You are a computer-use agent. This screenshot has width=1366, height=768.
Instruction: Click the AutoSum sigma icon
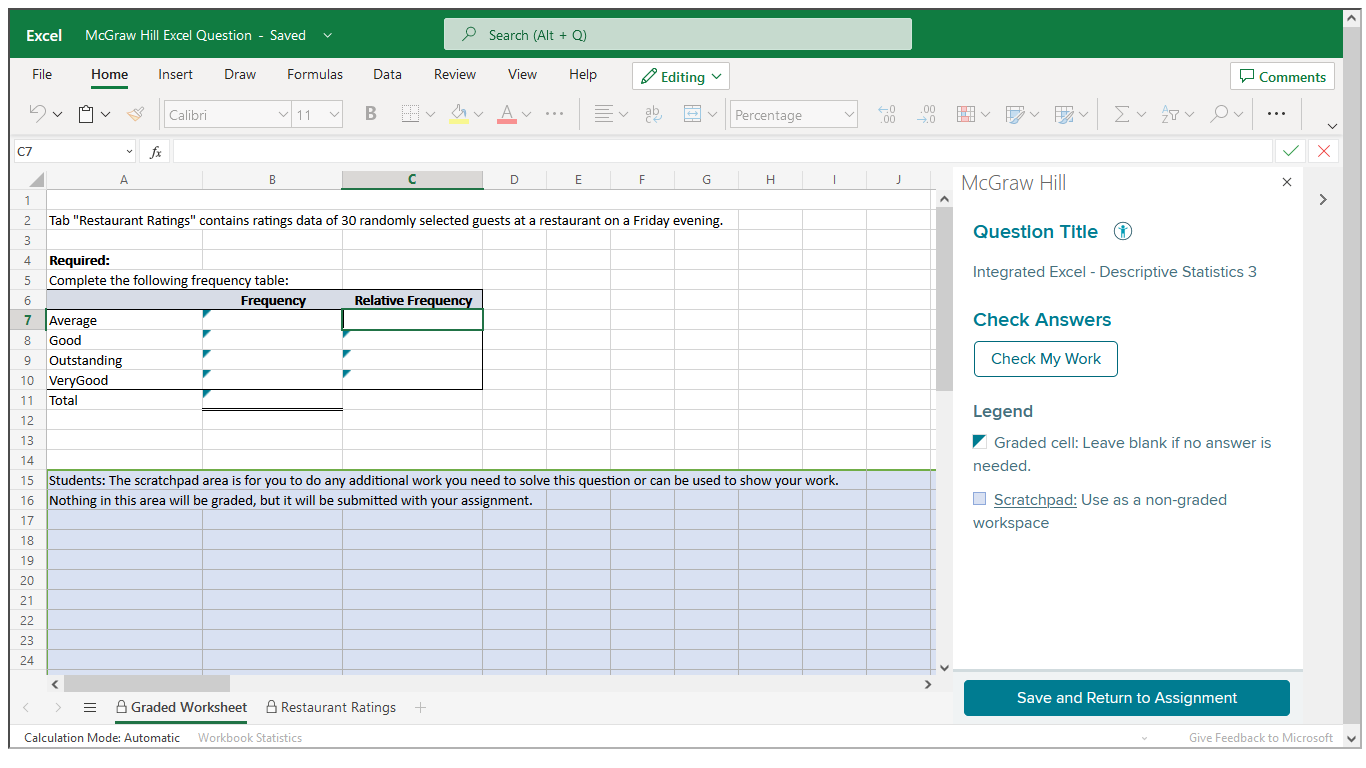pyautogui.click(x=1121, y=114)
